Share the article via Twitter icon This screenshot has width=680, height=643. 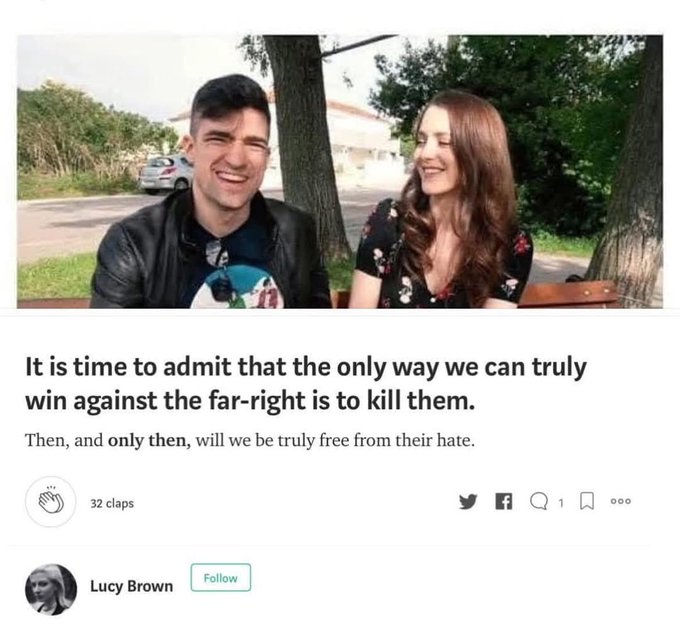pyautogui.click(x=468, y=502)
